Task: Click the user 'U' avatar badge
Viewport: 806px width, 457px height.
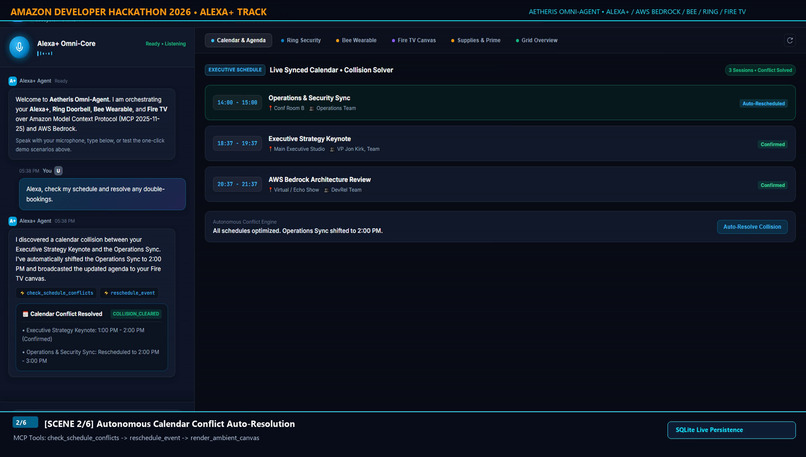Action: [58, 171]
